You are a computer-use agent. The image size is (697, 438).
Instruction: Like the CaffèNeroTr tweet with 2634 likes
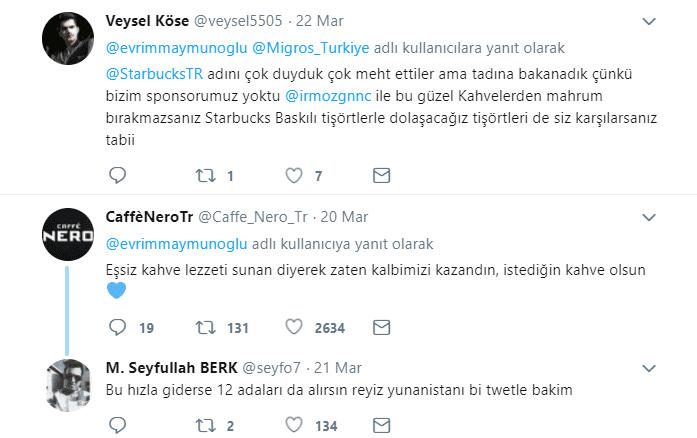point(294,327)
